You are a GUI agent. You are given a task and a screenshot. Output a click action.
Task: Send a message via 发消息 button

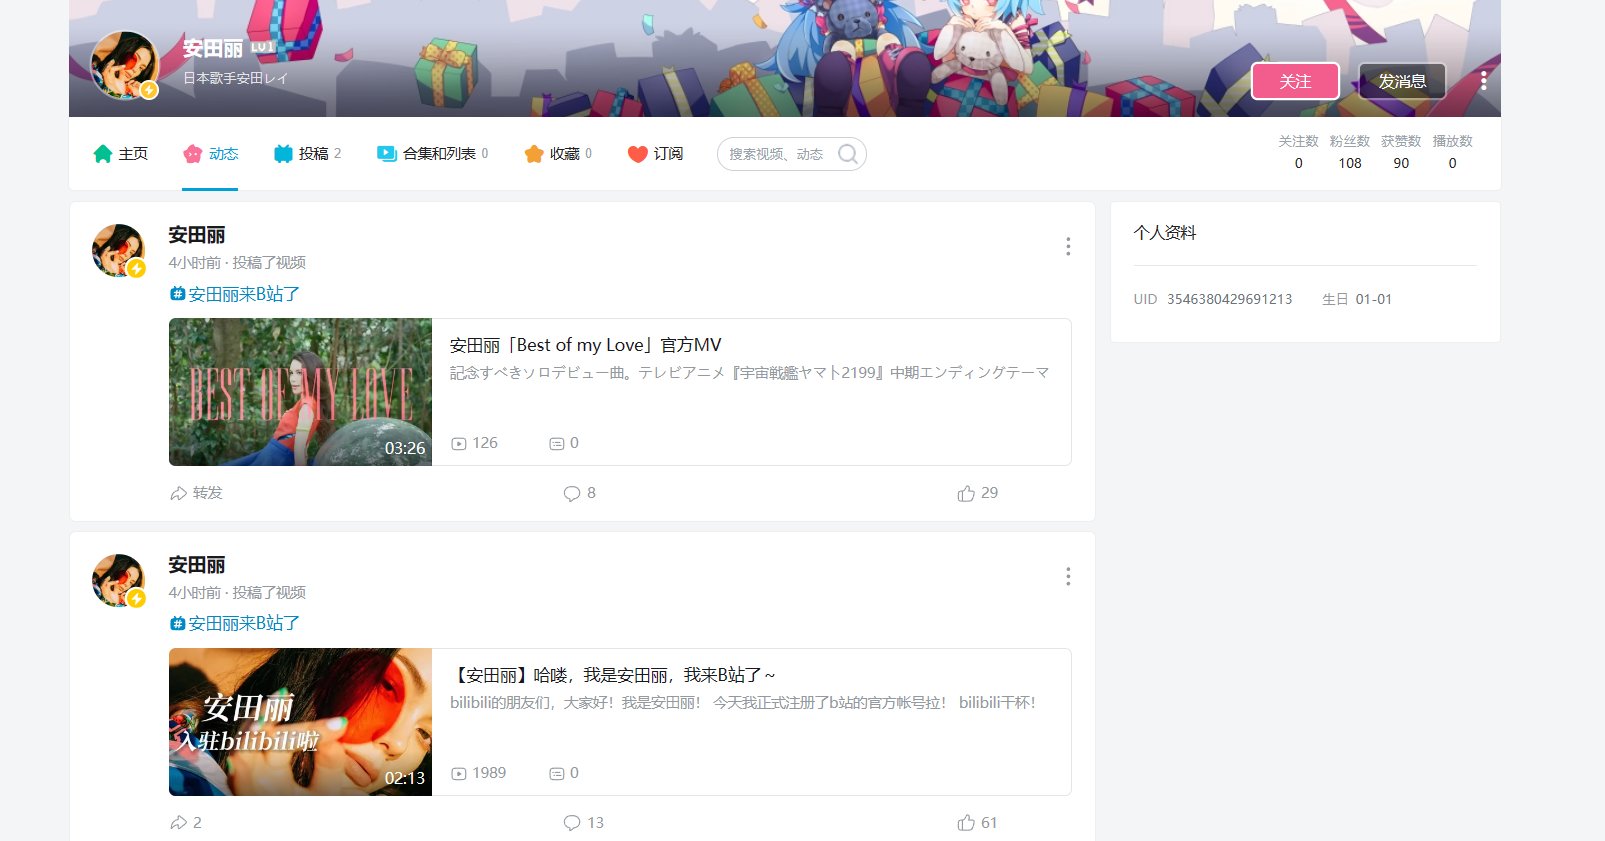pyautogui.click(x=1402, y=81)
